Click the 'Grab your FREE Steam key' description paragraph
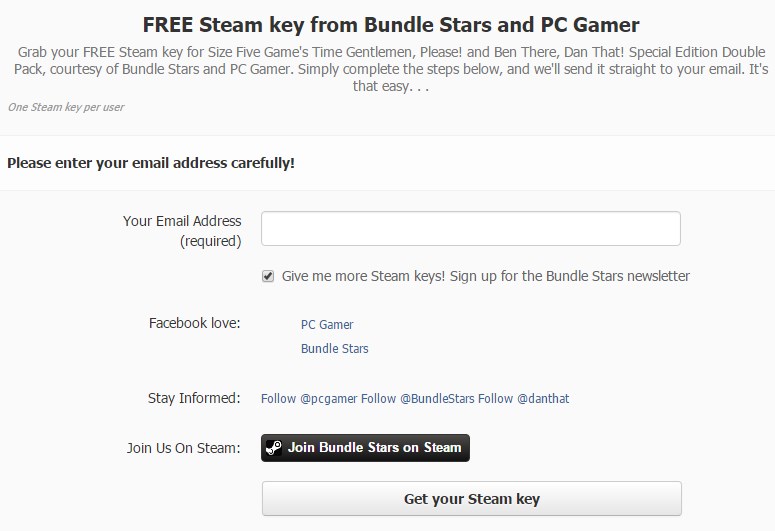Viewport: 775px width, 531px height. (391, 69)
